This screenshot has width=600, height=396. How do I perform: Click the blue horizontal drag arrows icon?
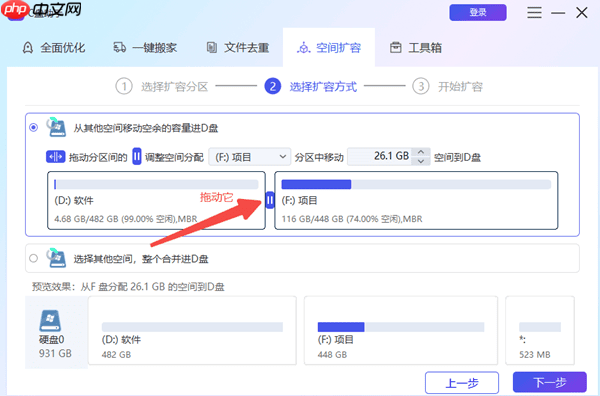tap(55, 157)
